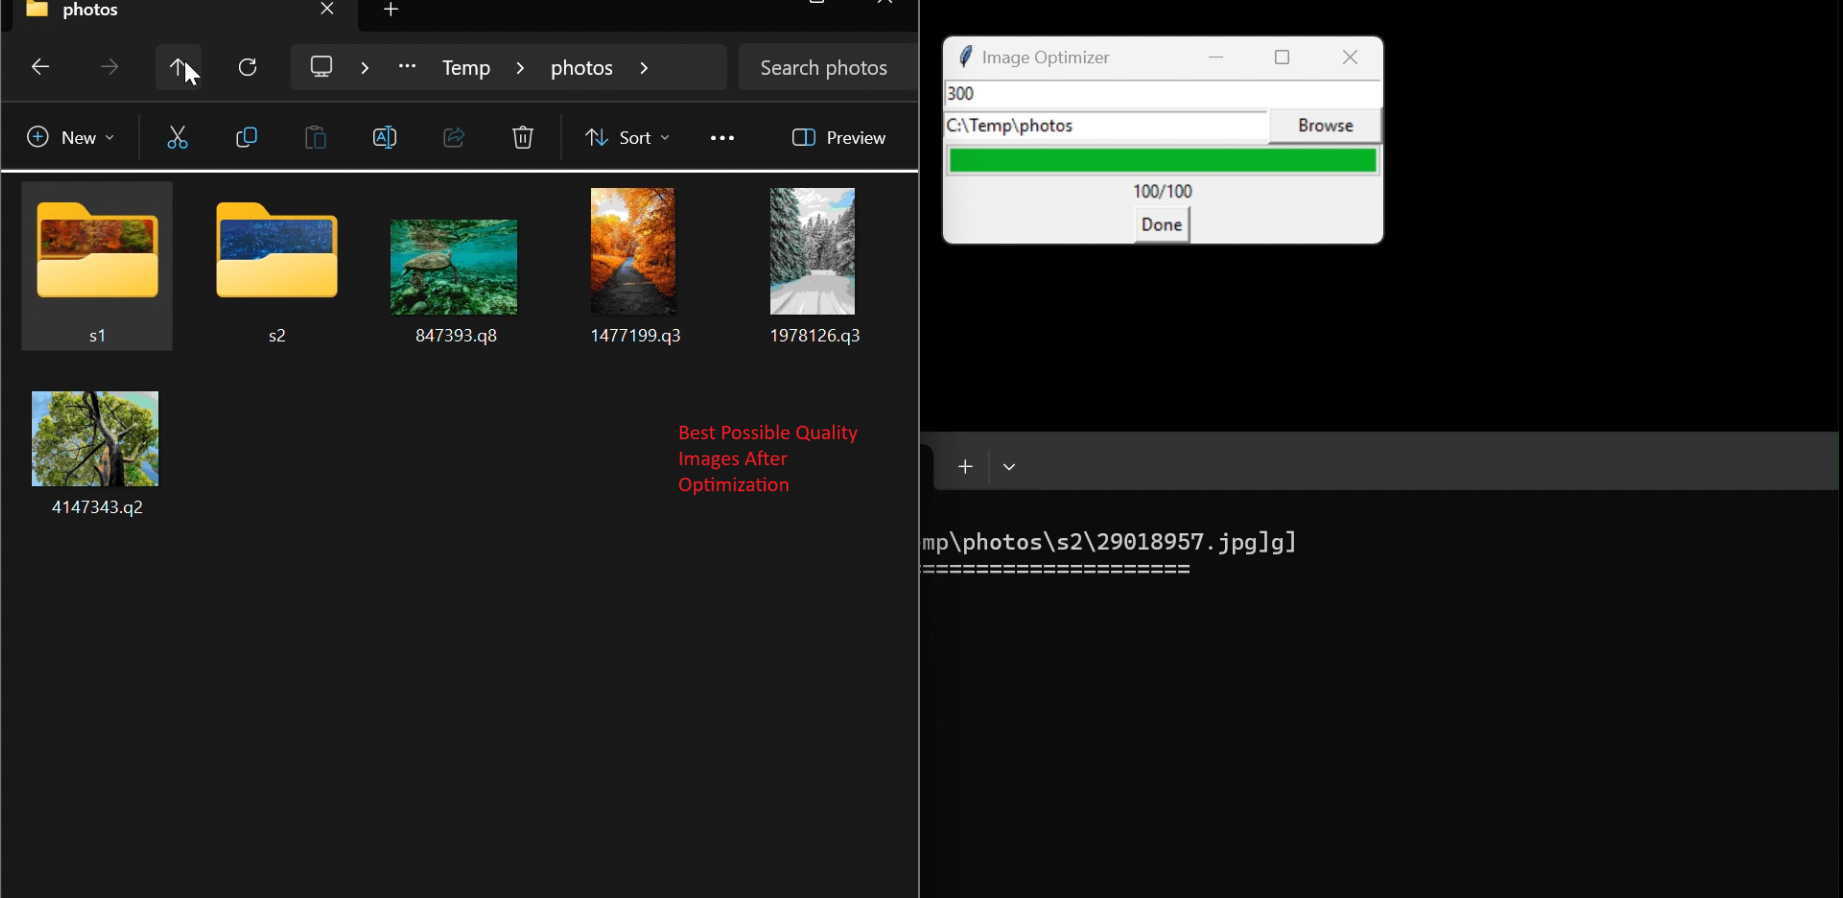Select Temp in the address breadcrumb
This screenshot has height=898, width=1843.
[466, 68]
